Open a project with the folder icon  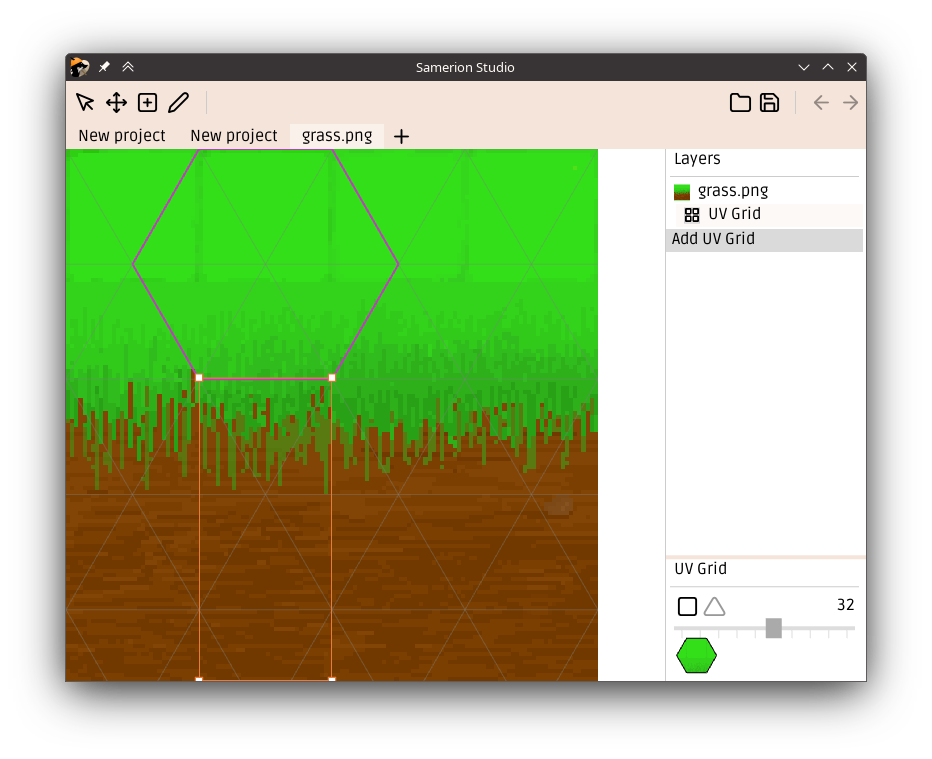click(740, 102)
